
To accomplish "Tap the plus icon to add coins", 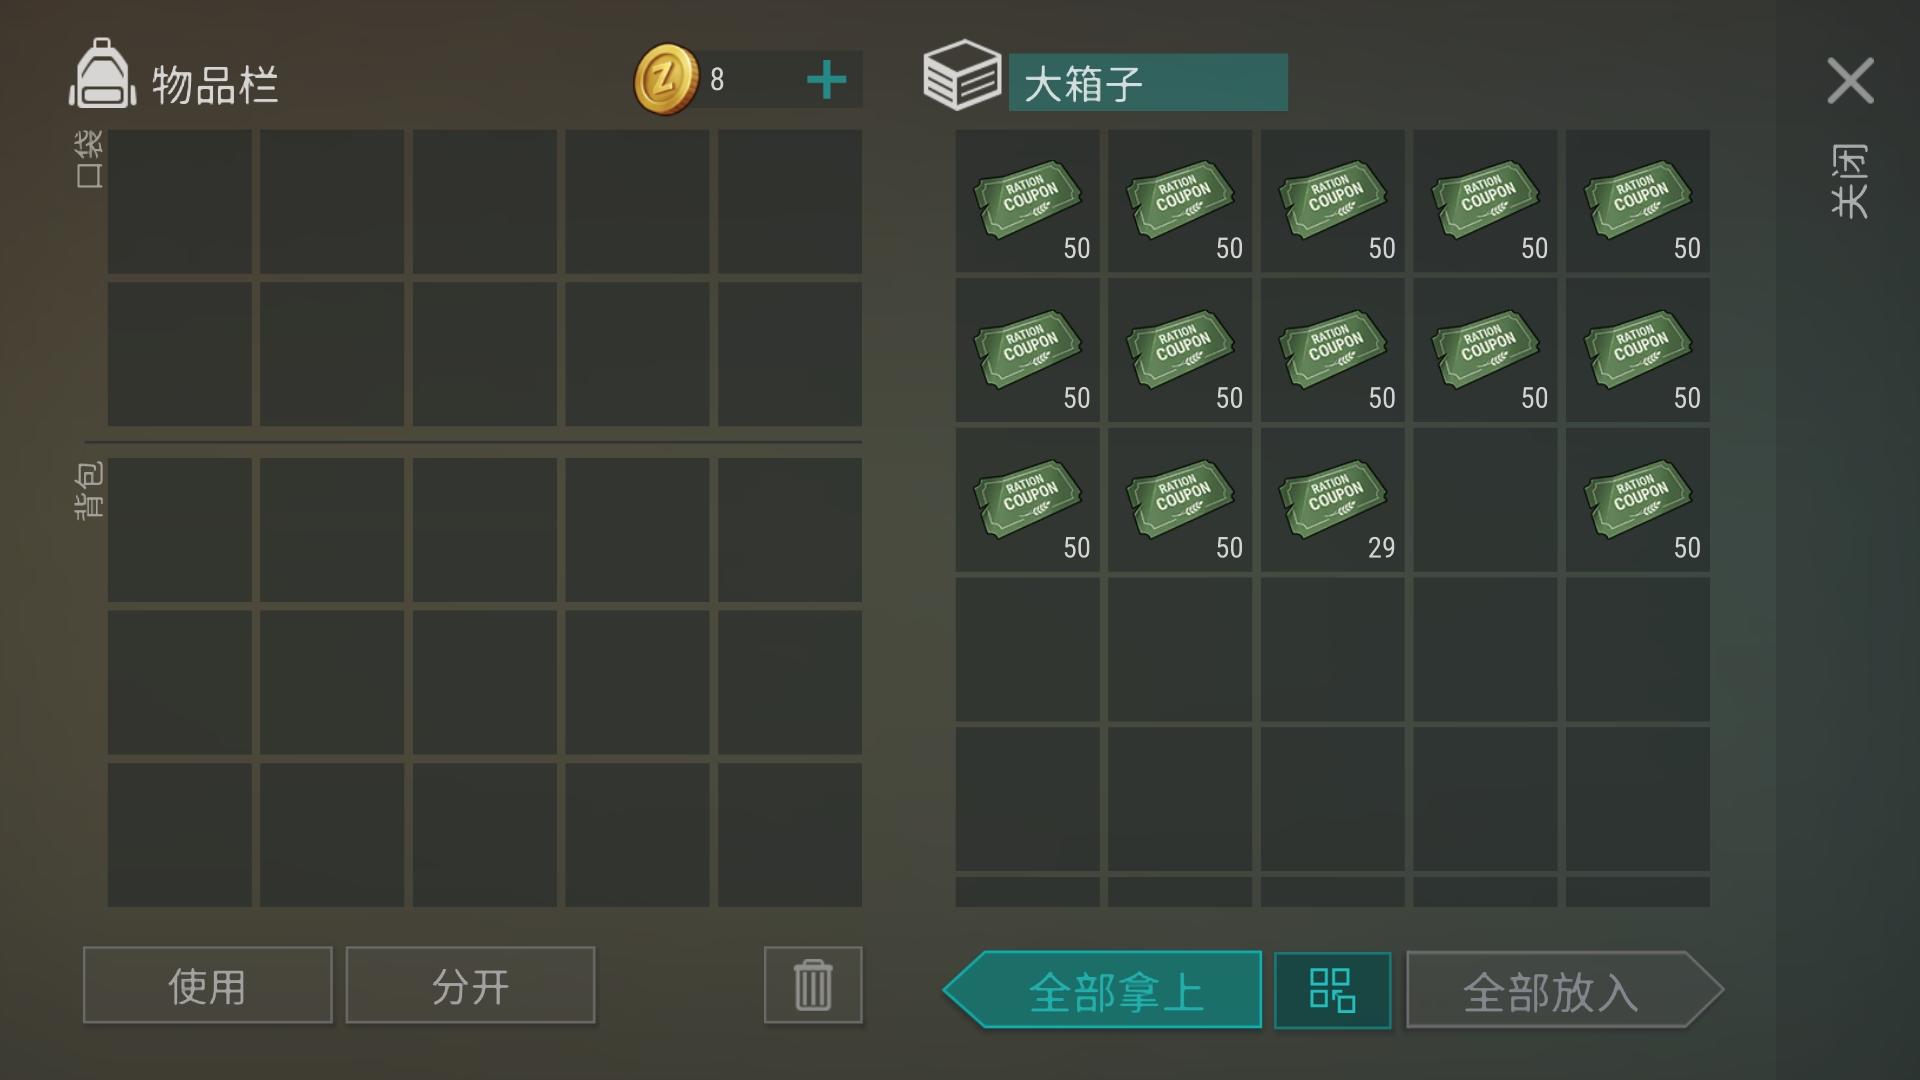I will (x=826, y=80).
